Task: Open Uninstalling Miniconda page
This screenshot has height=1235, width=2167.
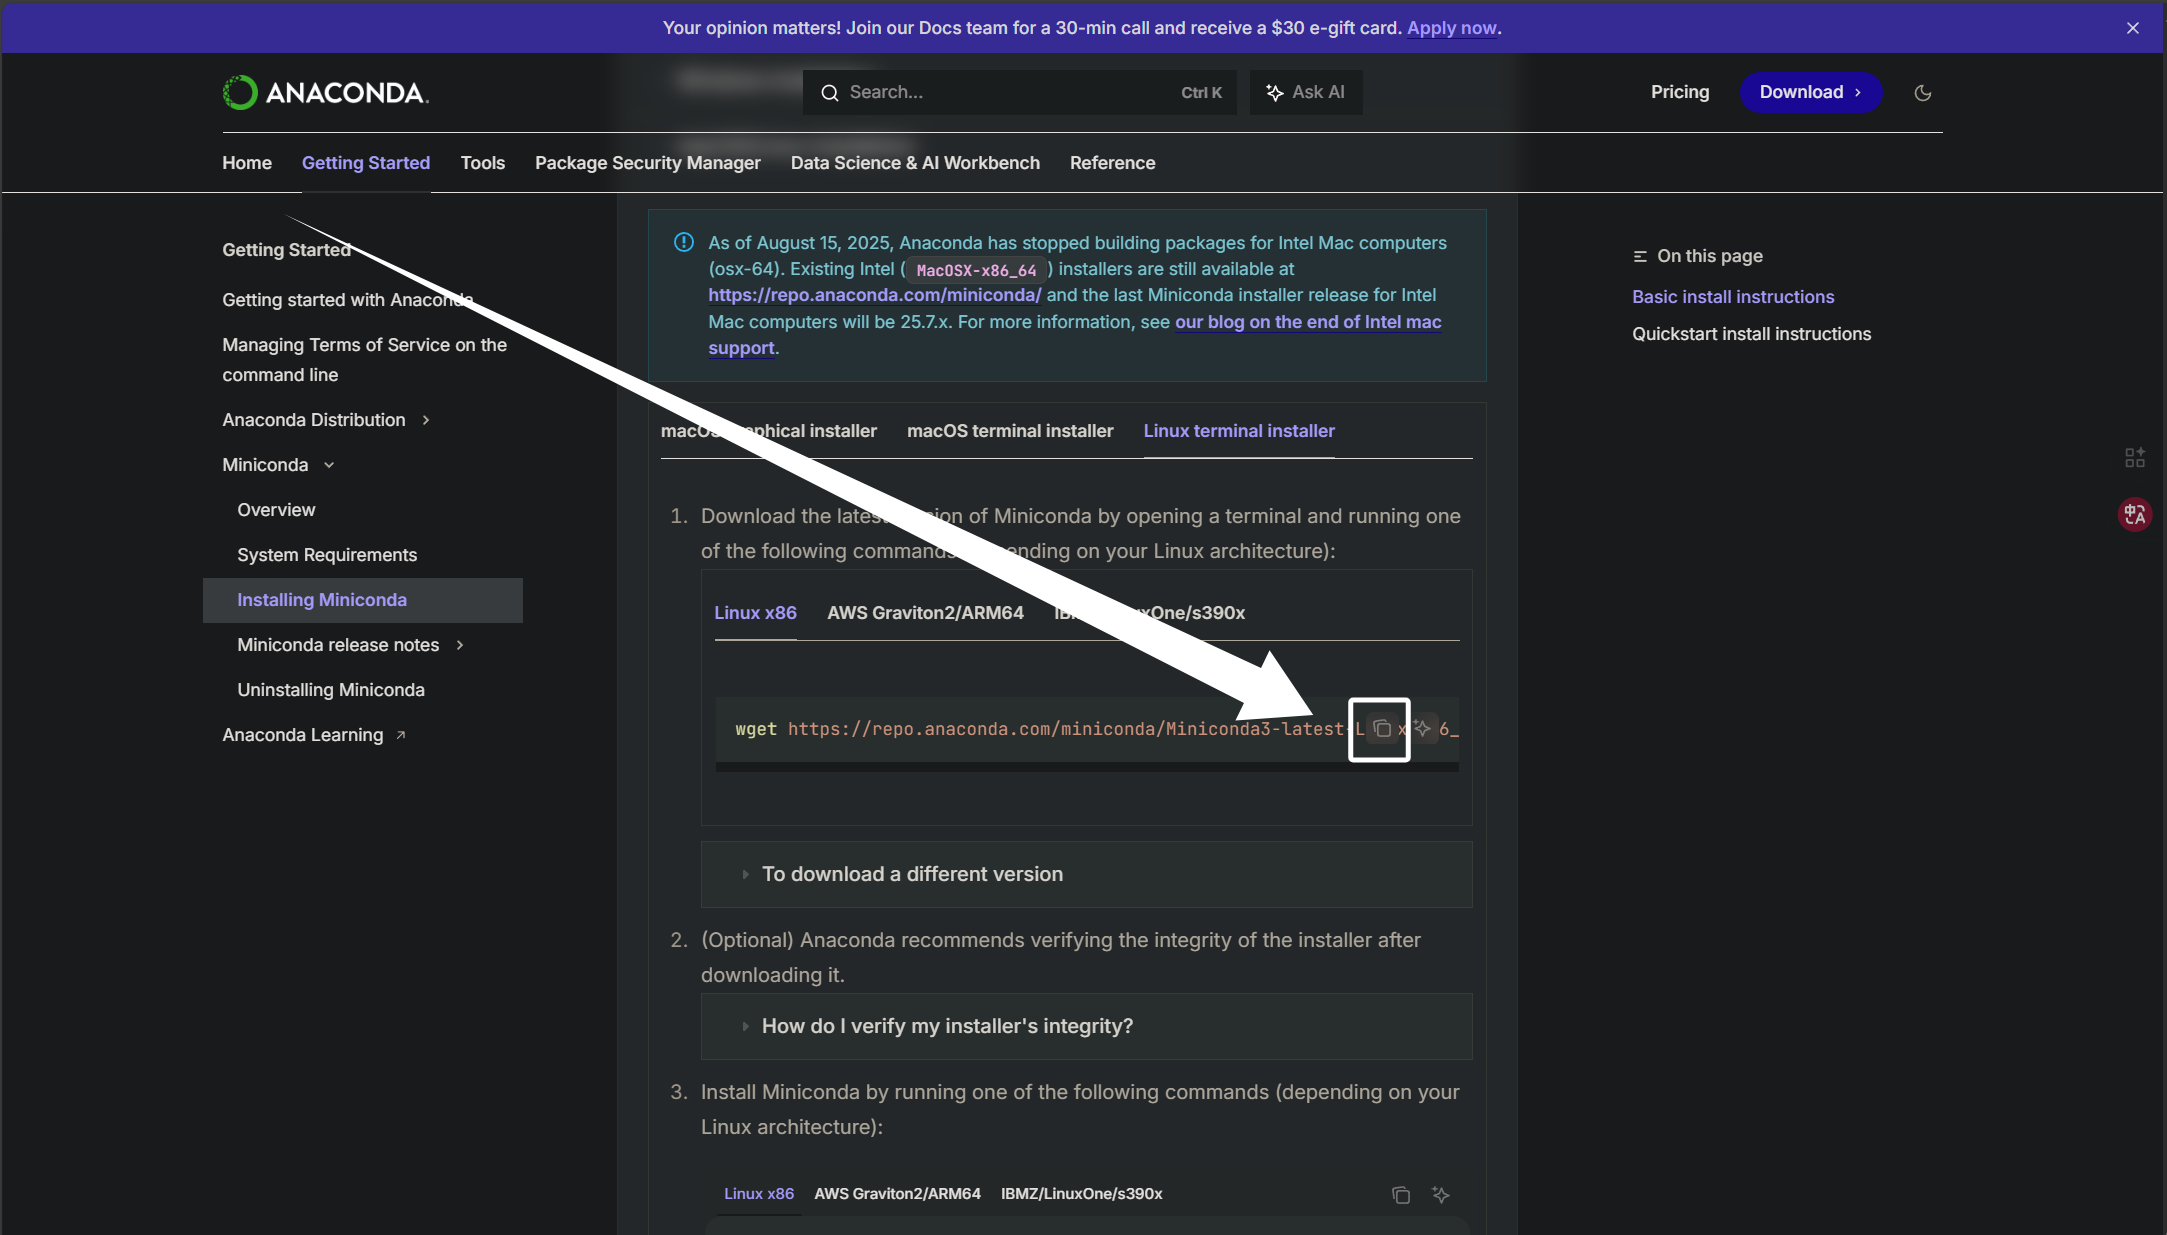Action: [331, 690]
